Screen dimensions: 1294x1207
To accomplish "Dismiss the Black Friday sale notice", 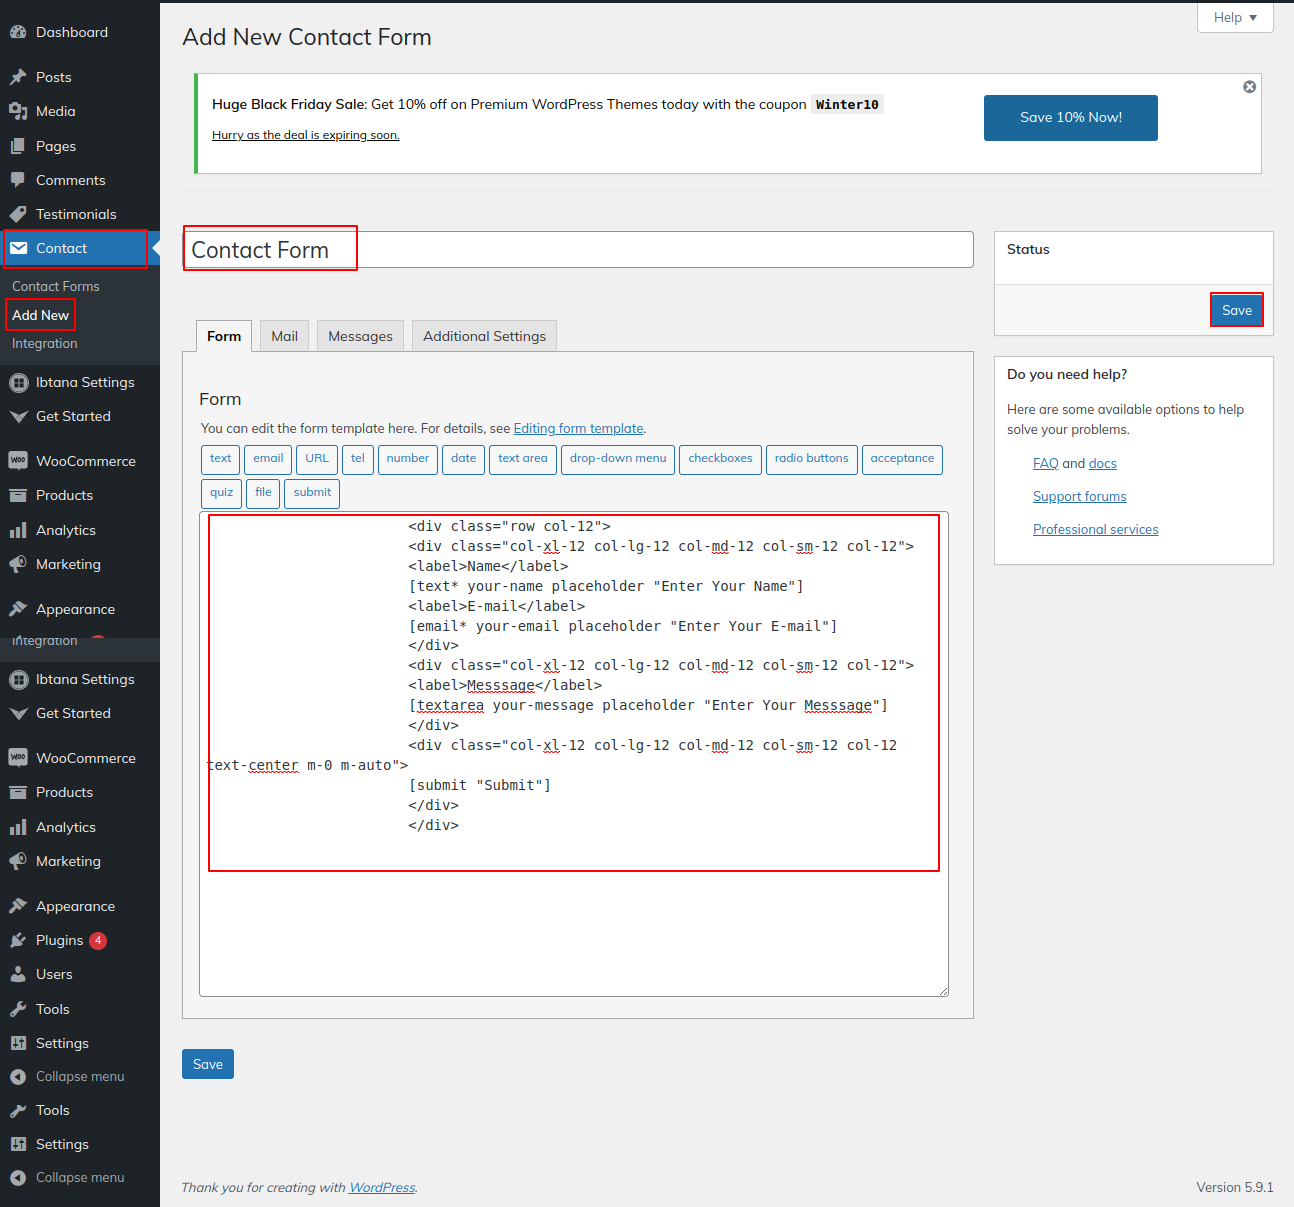I will [1249, 87].
